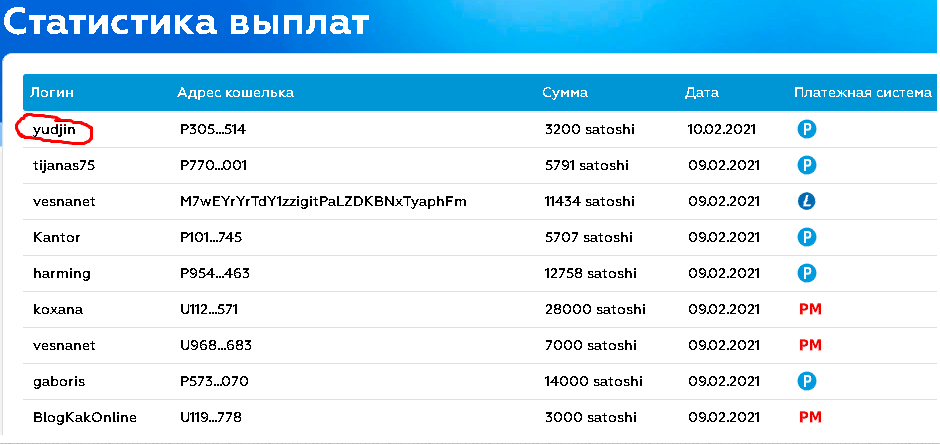
Task: Click the Сумма column header
Action: click(x=565, y=93)
